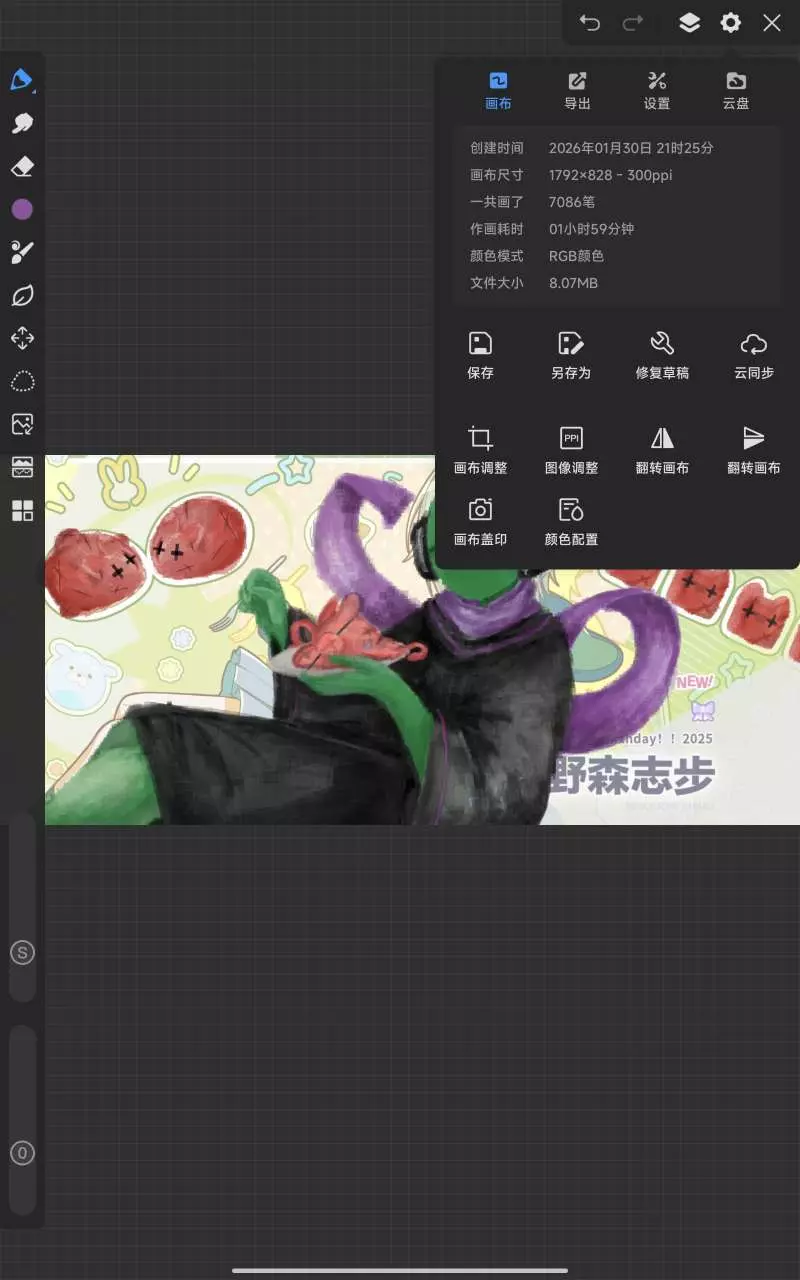800x1280 pixels.
Task: Open the insert image tool
Action: pyautogui.click(x=22, y=425)
